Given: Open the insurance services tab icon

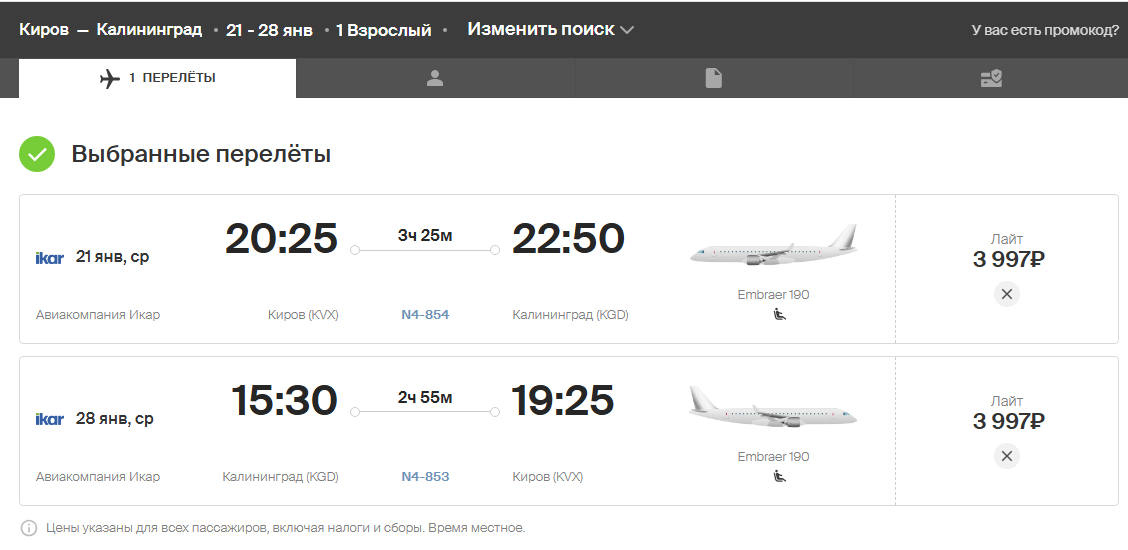Looking at the screenshot, I should pos(991,78).
